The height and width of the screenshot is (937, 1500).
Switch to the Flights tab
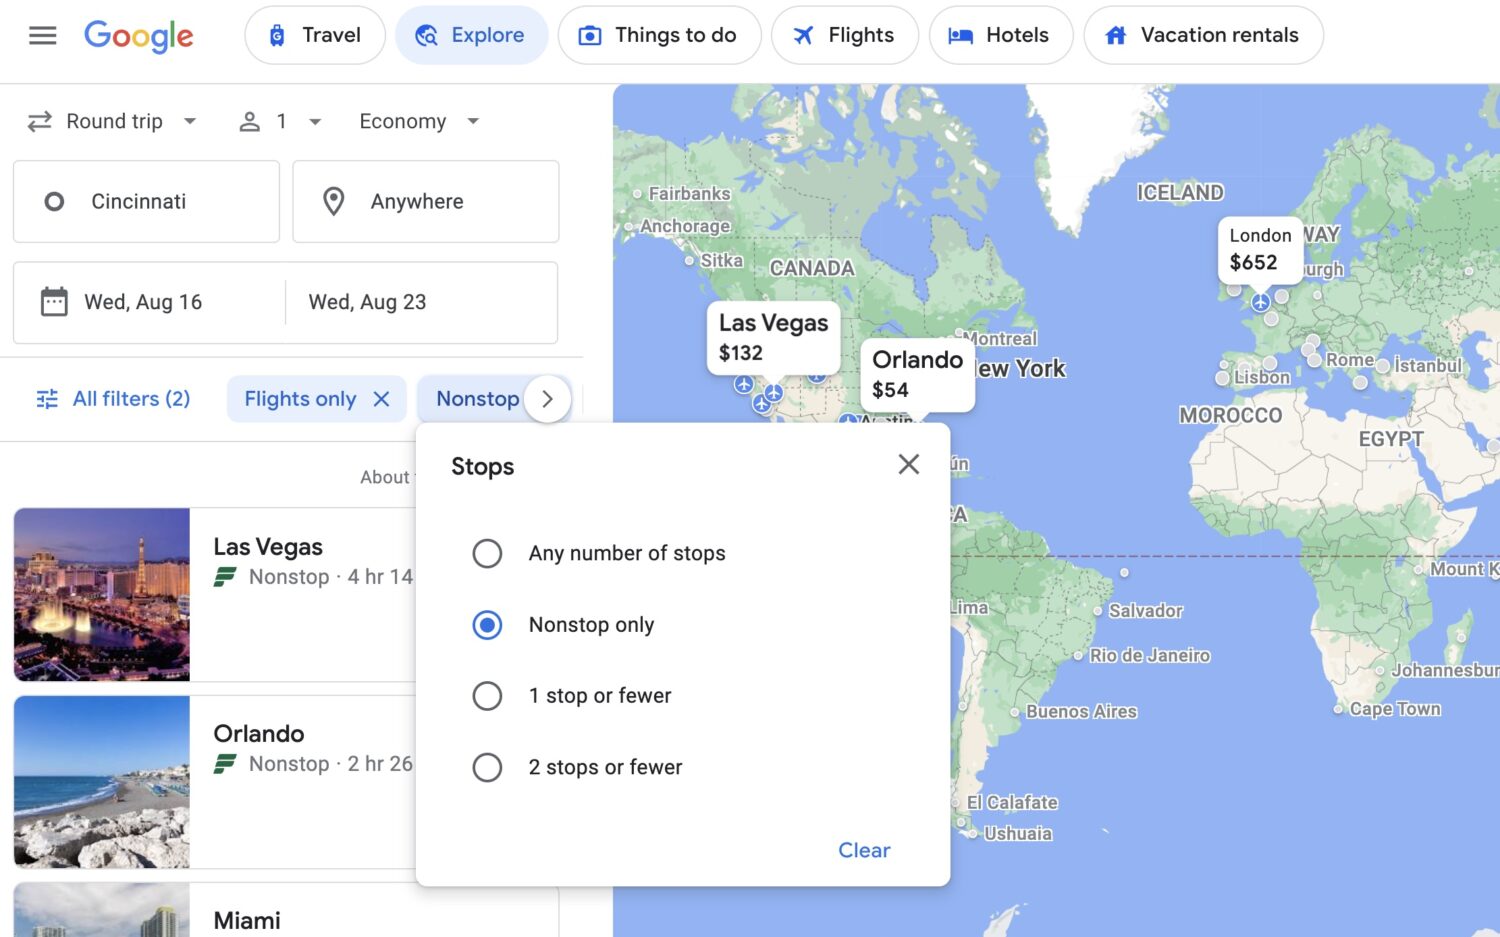845,35
